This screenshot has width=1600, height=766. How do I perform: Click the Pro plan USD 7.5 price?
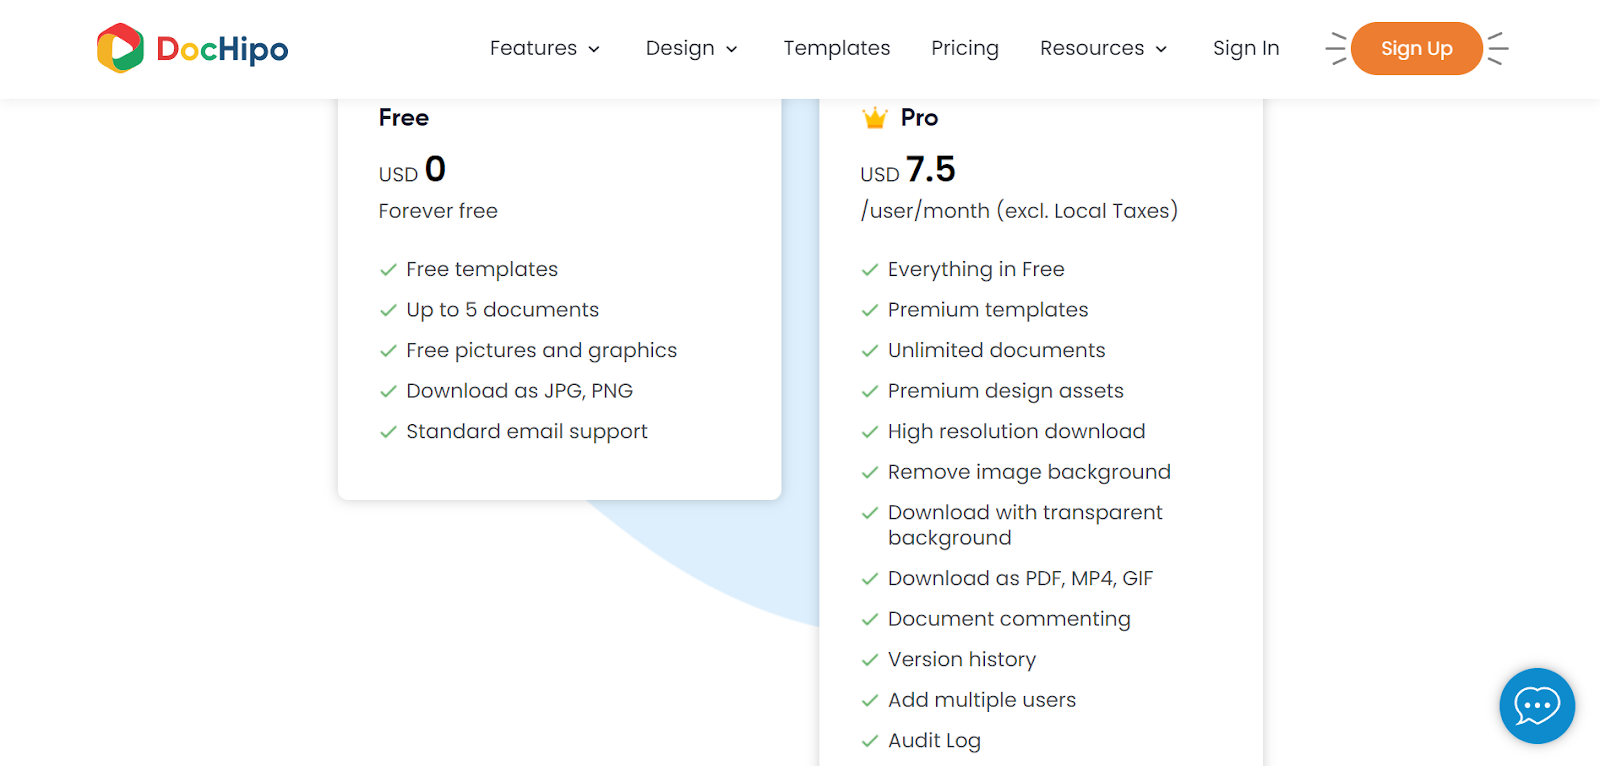[x=908, y=170]
